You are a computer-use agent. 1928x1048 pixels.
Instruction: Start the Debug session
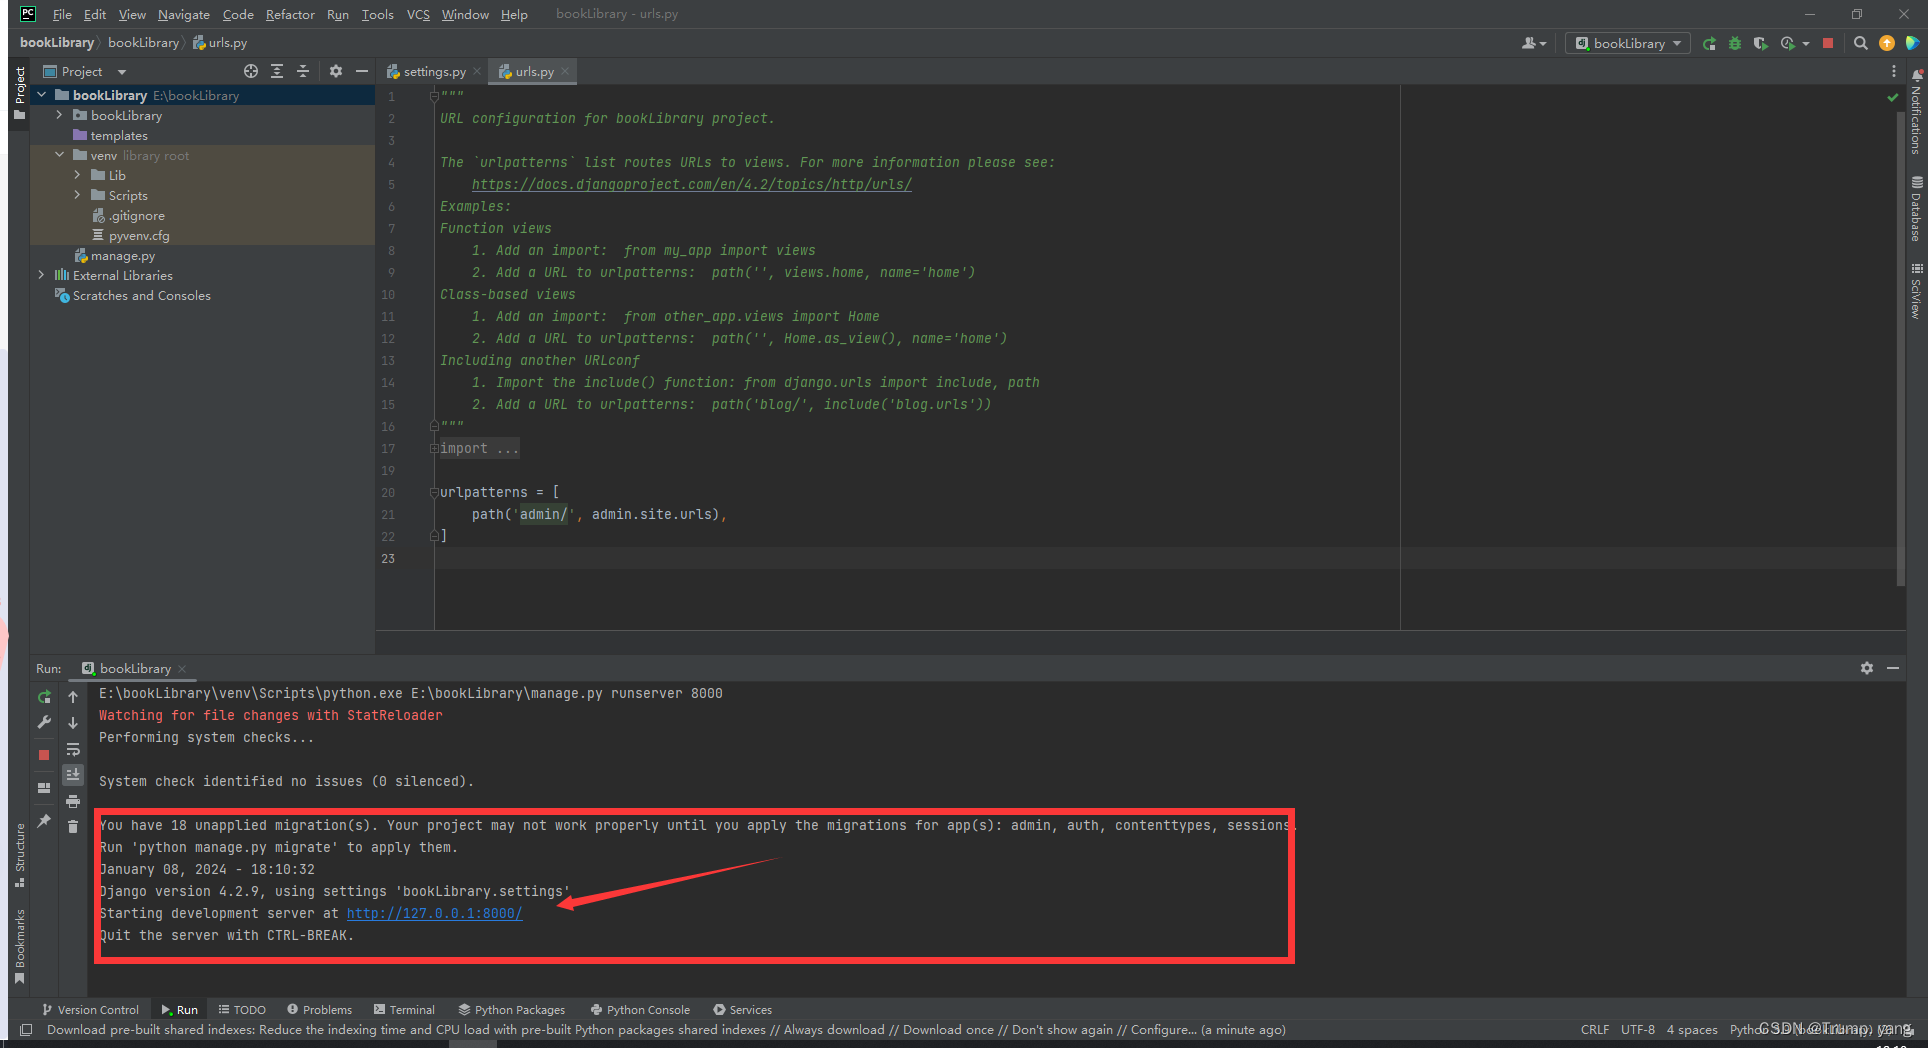coord(1735,43)
